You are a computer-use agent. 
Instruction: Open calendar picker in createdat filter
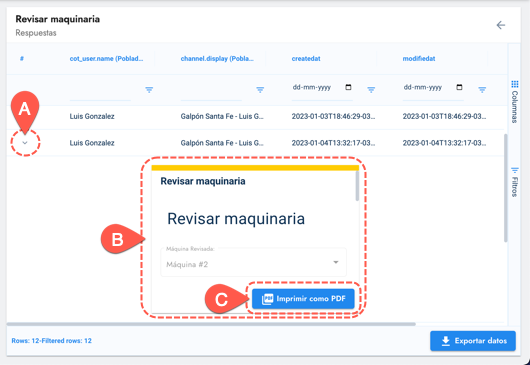click(348, 87)
